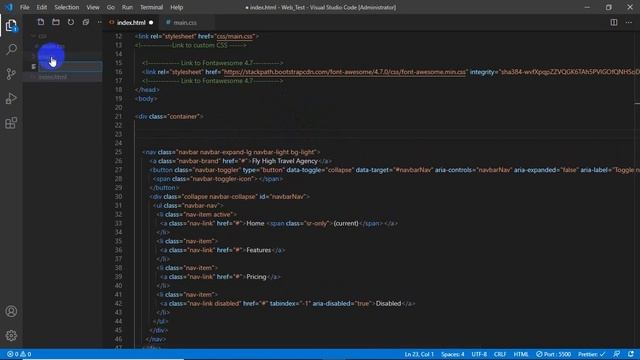Open Explorer more actions ellipsis
Image resolution: width=640 pixels, height=360 pixels.
(100, 22)
